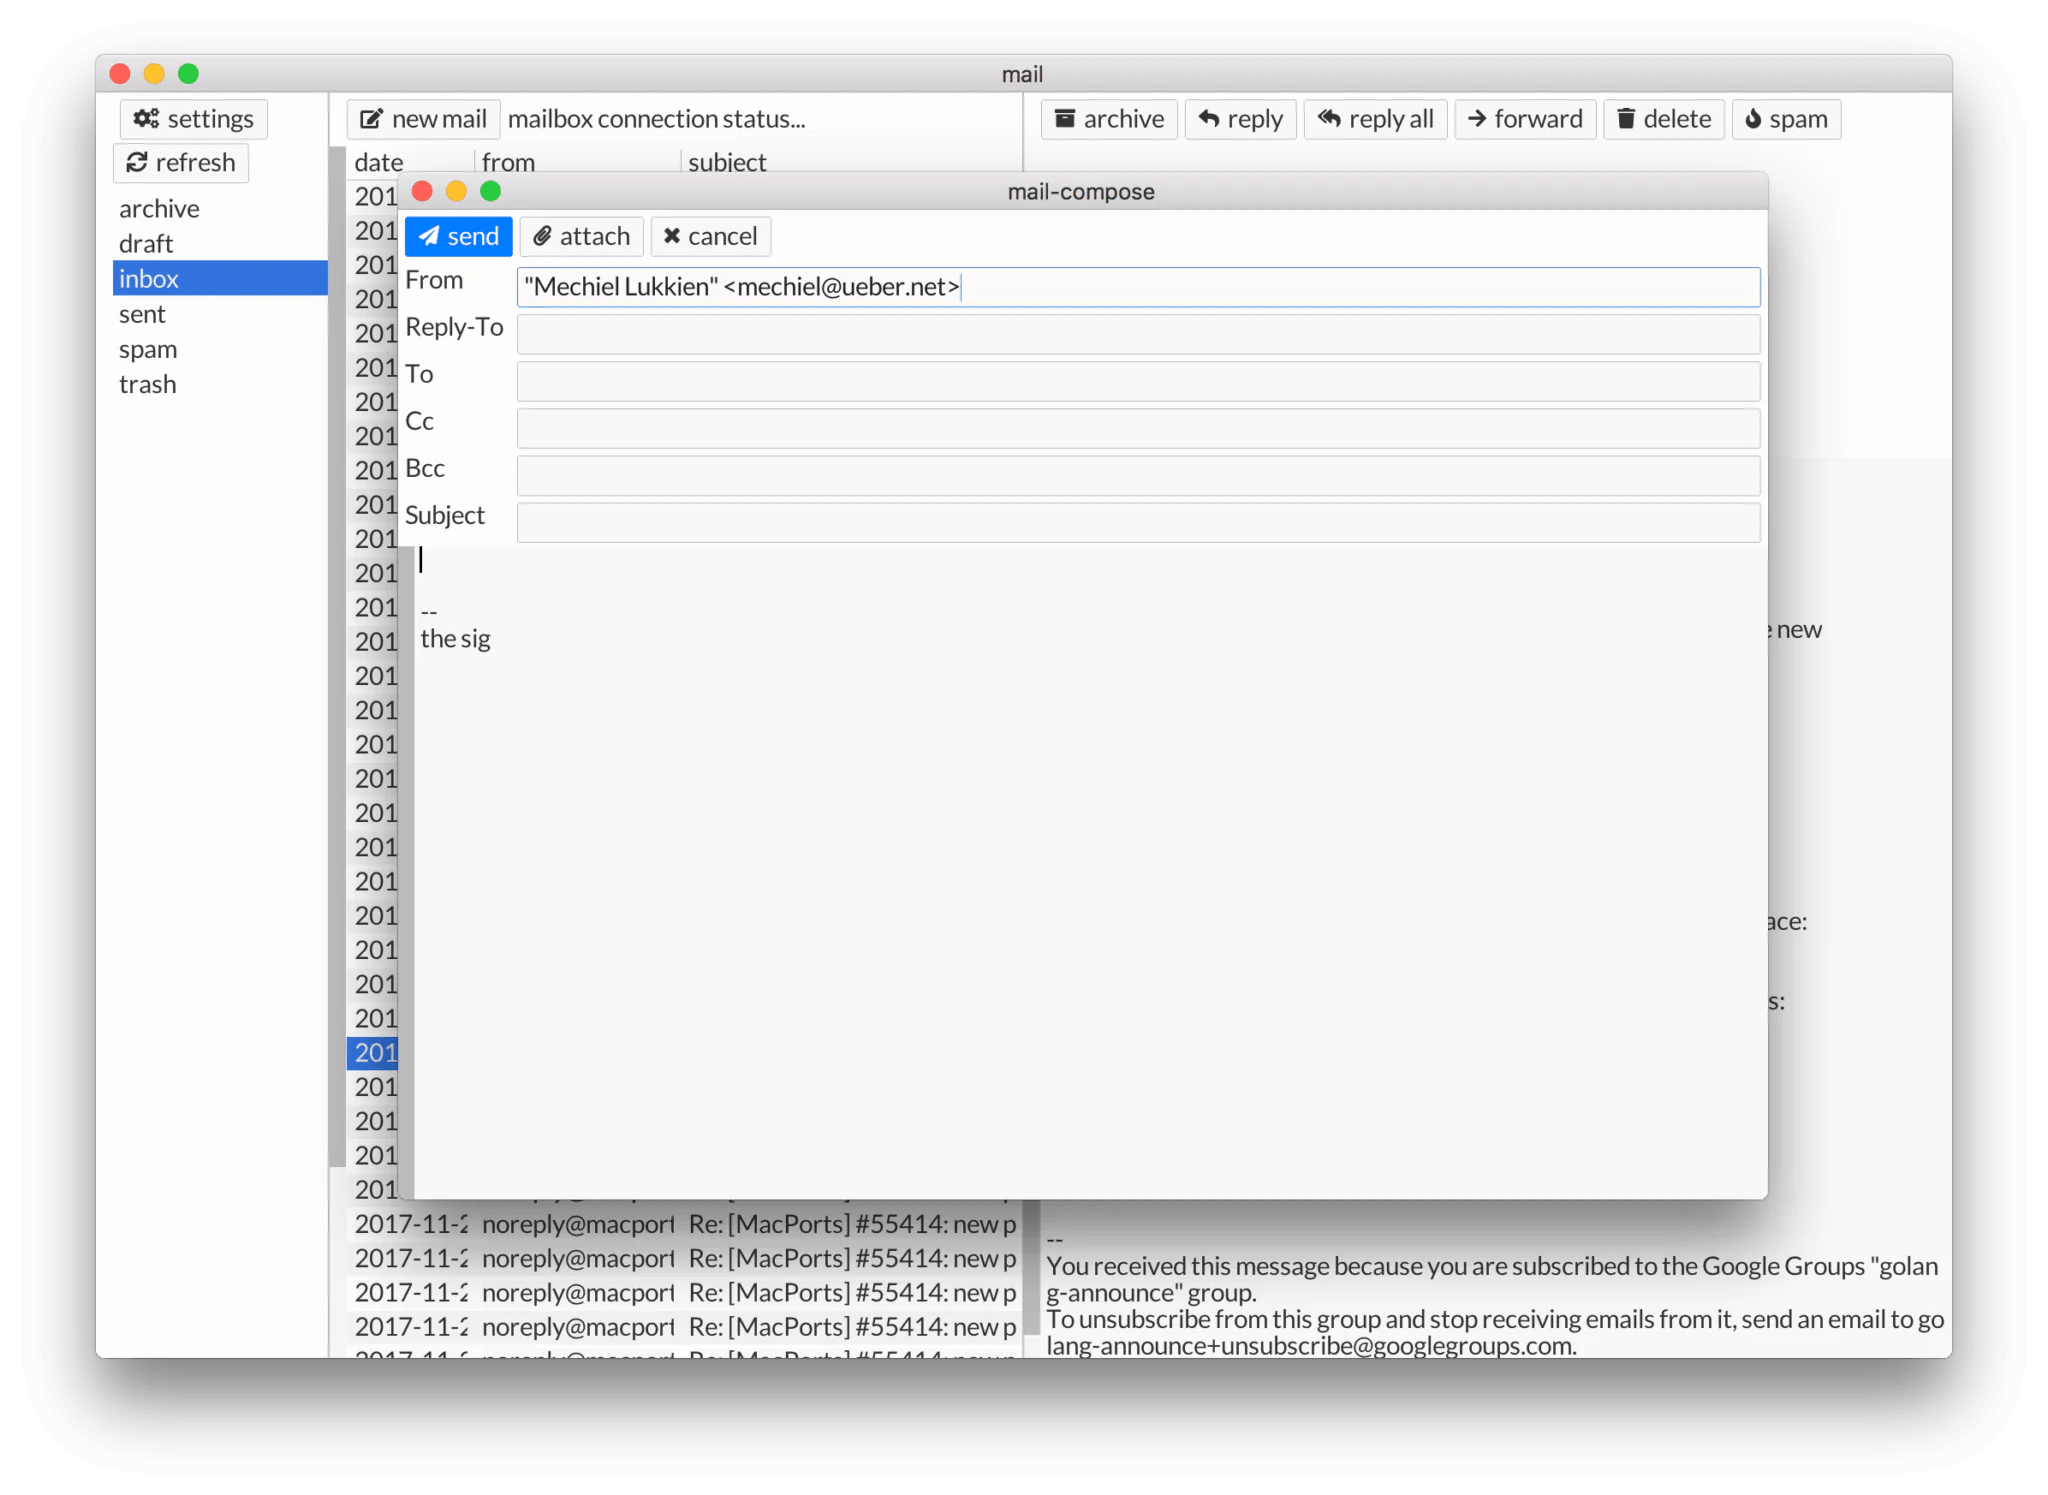Viewport: 2048px width, 1495px height.
Task: Sort messages by the date column
Action: (x=376, y=161)
